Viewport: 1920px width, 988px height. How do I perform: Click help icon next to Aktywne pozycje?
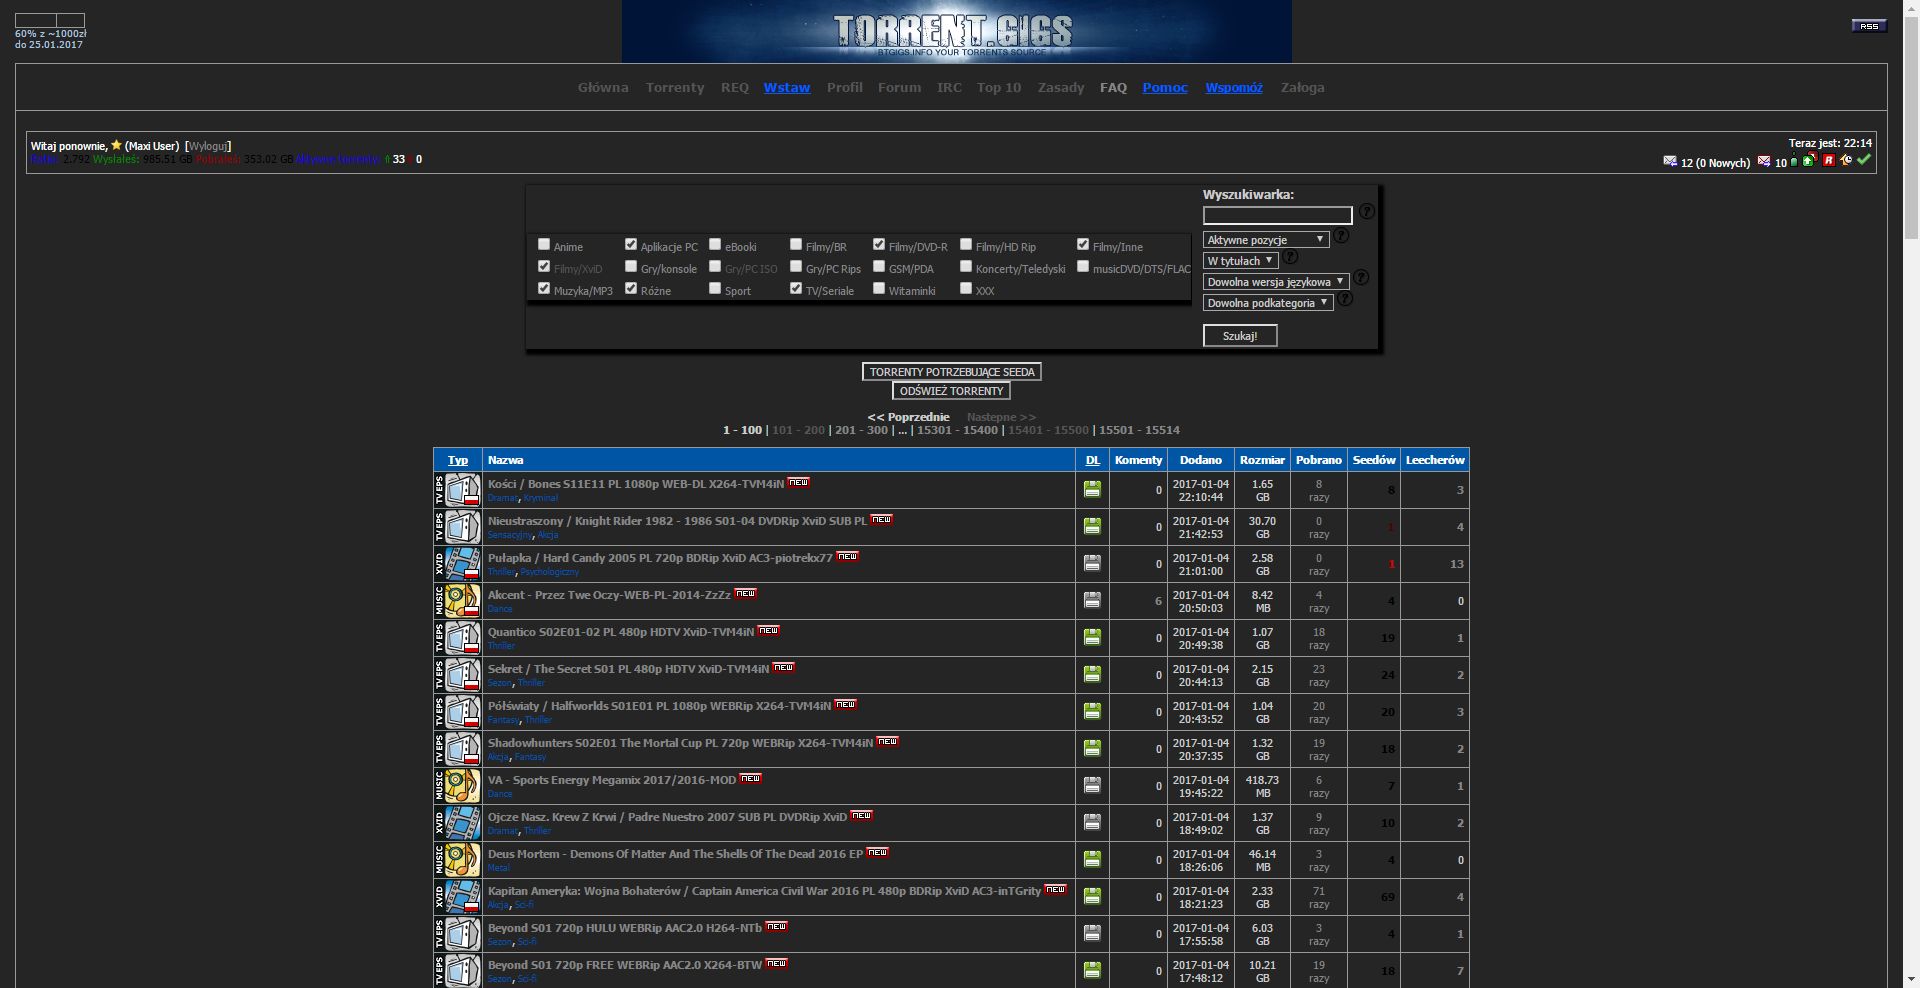pyautogui.click(x=1341, y=236)
